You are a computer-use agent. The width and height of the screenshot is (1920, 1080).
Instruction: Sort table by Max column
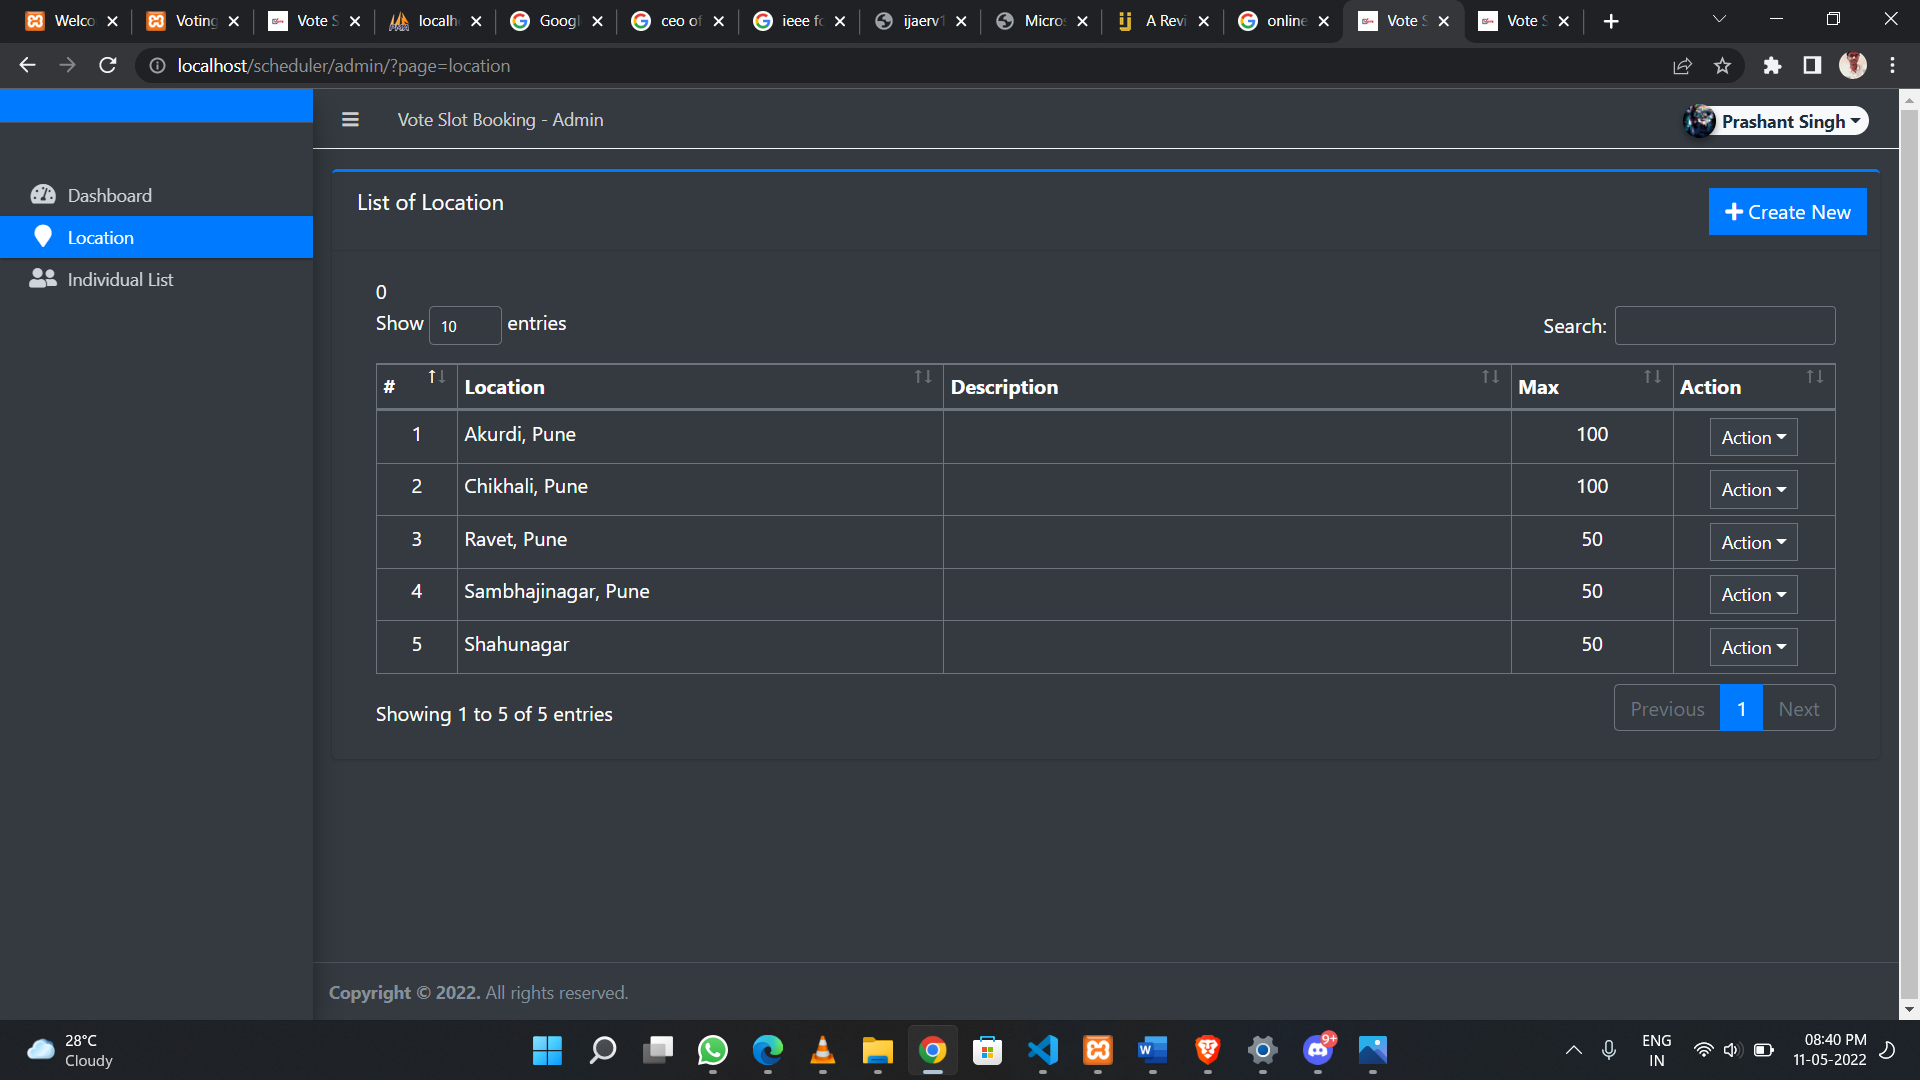point(1592,386)
